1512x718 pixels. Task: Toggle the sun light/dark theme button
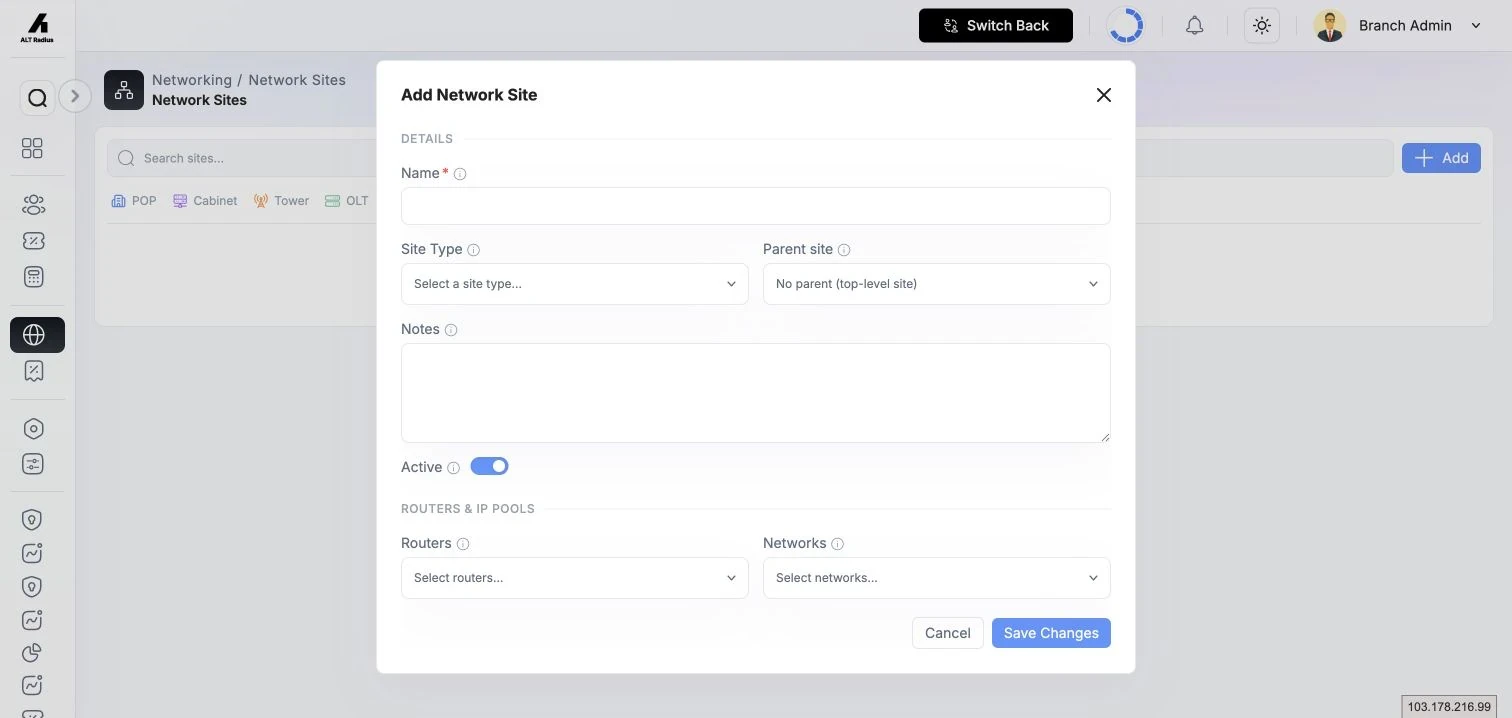pyautogui.click(x=1262, y=26)
